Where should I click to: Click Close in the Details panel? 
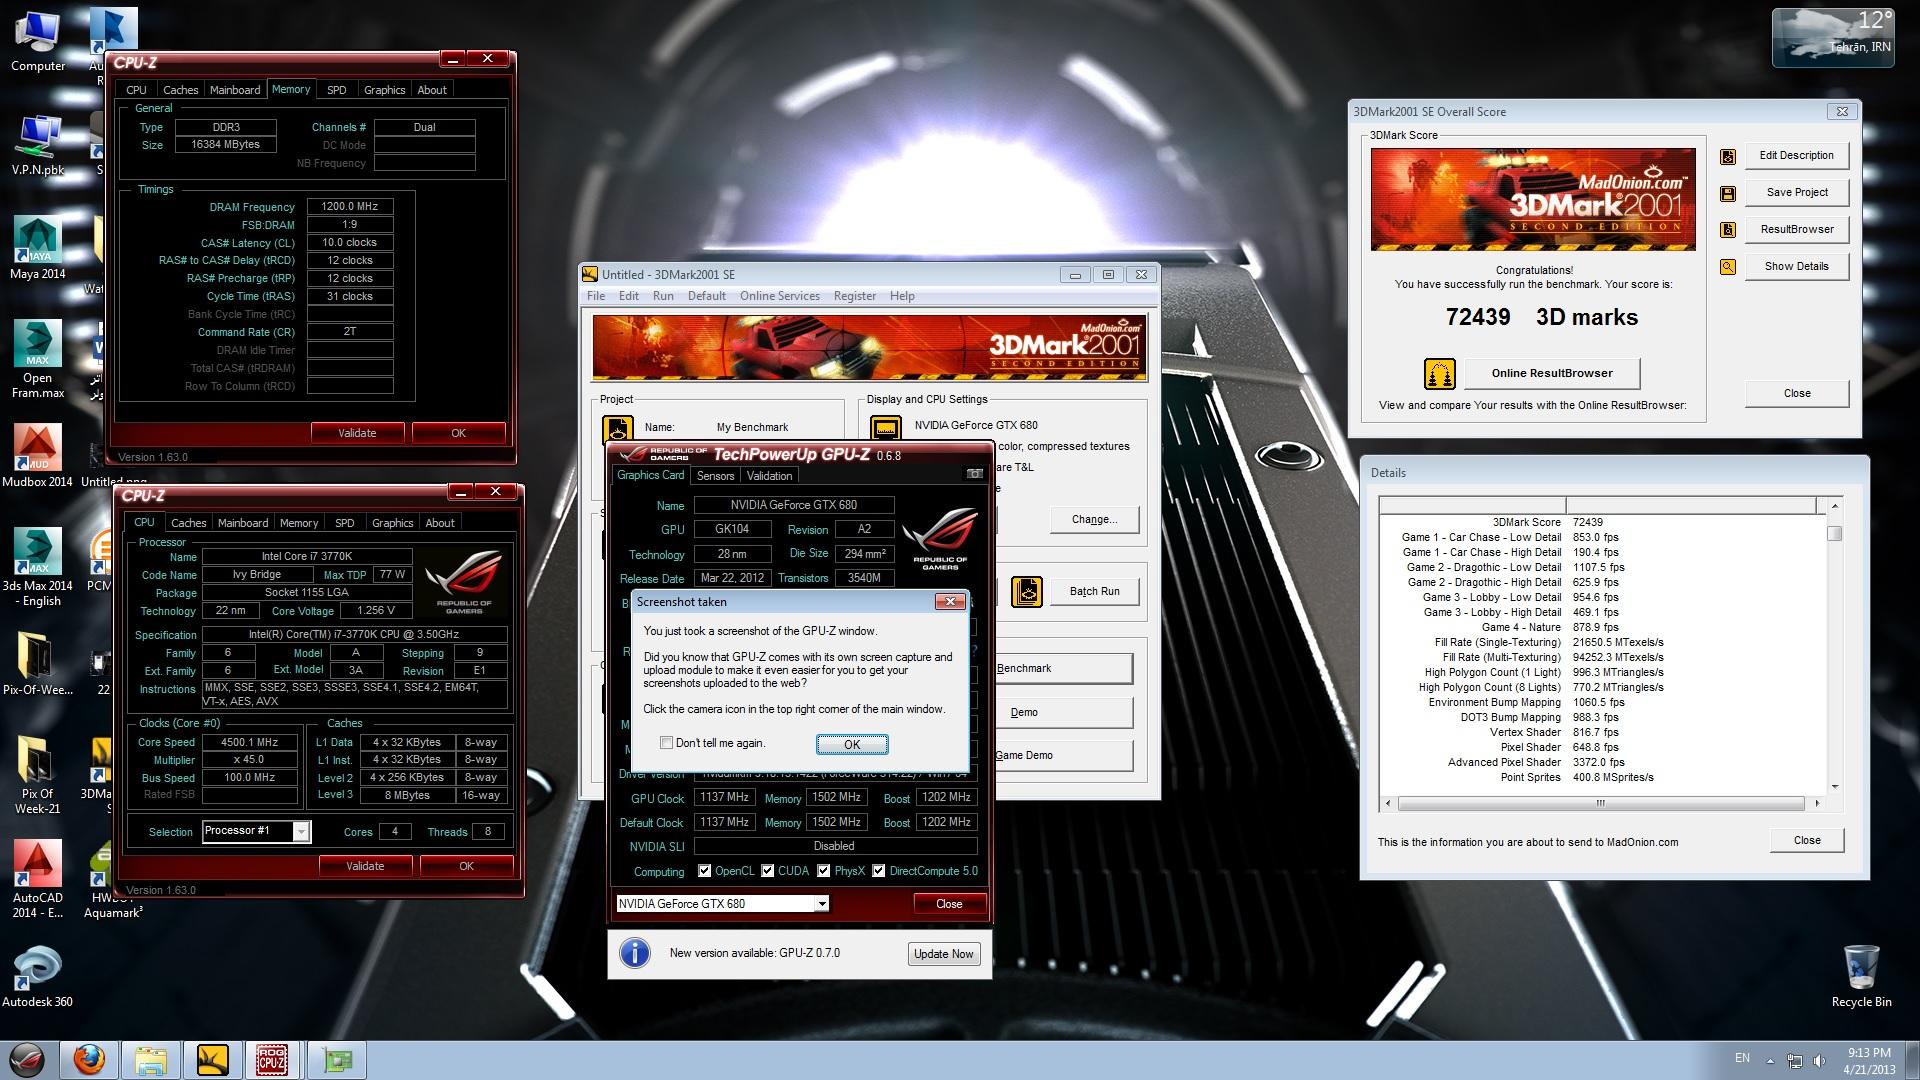(1807, 840)
